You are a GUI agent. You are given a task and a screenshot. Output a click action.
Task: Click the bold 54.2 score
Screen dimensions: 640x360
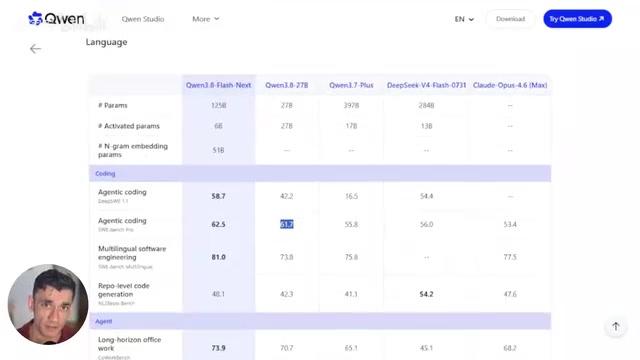click(x=426, y=294)
